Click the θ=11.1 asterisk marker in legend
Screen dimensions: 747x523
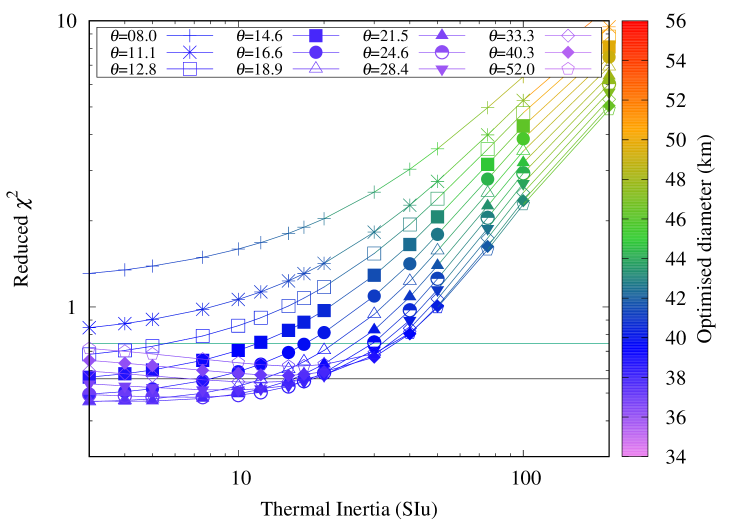190,52
